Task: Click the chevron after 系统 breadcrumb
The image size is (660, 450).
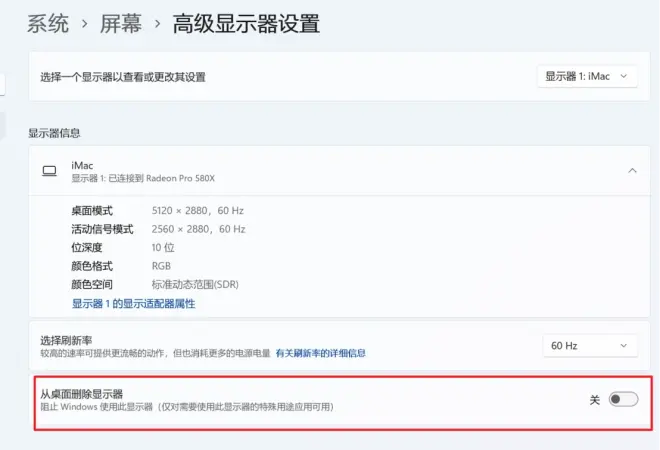Action: click(x=85, y=24)
